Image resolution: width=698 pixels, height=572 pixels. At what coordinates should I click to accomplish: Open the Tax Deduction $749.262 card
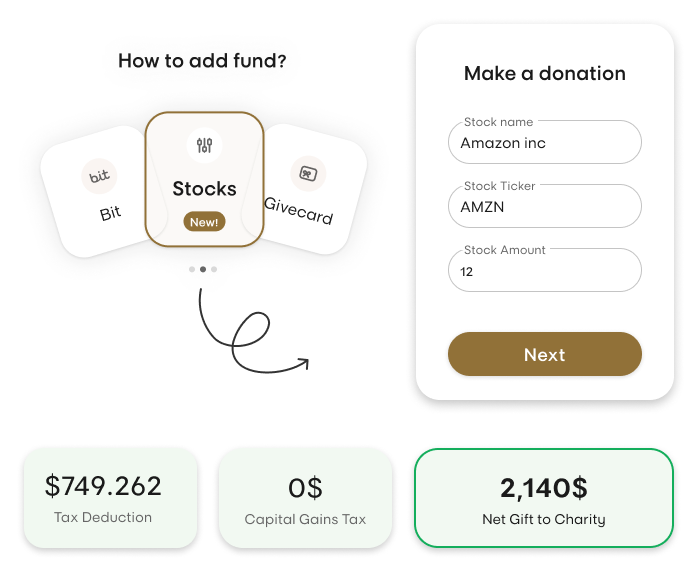(110, 498)
